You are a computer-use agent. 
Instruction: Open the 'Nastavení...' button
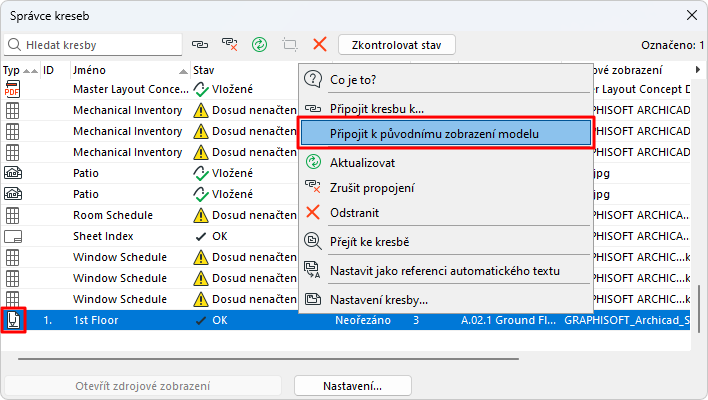click(353, 385)
